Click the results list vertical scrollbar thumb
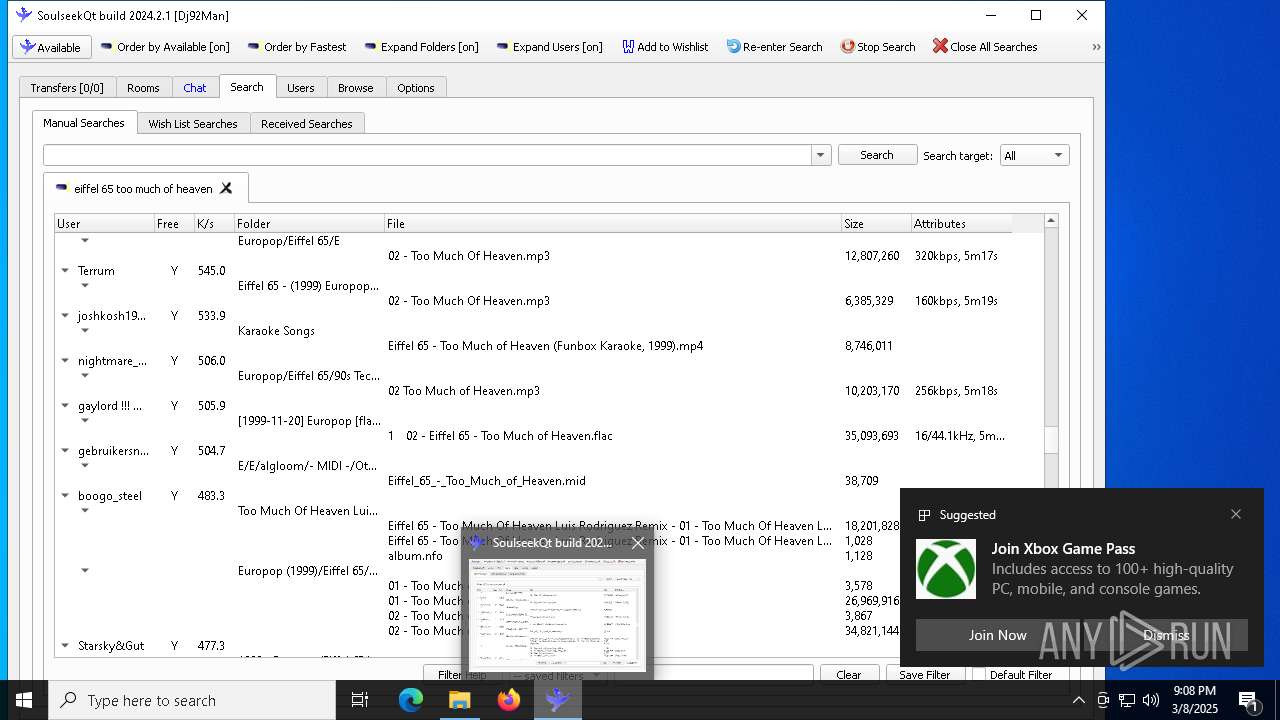 [x=1050, y=439]
